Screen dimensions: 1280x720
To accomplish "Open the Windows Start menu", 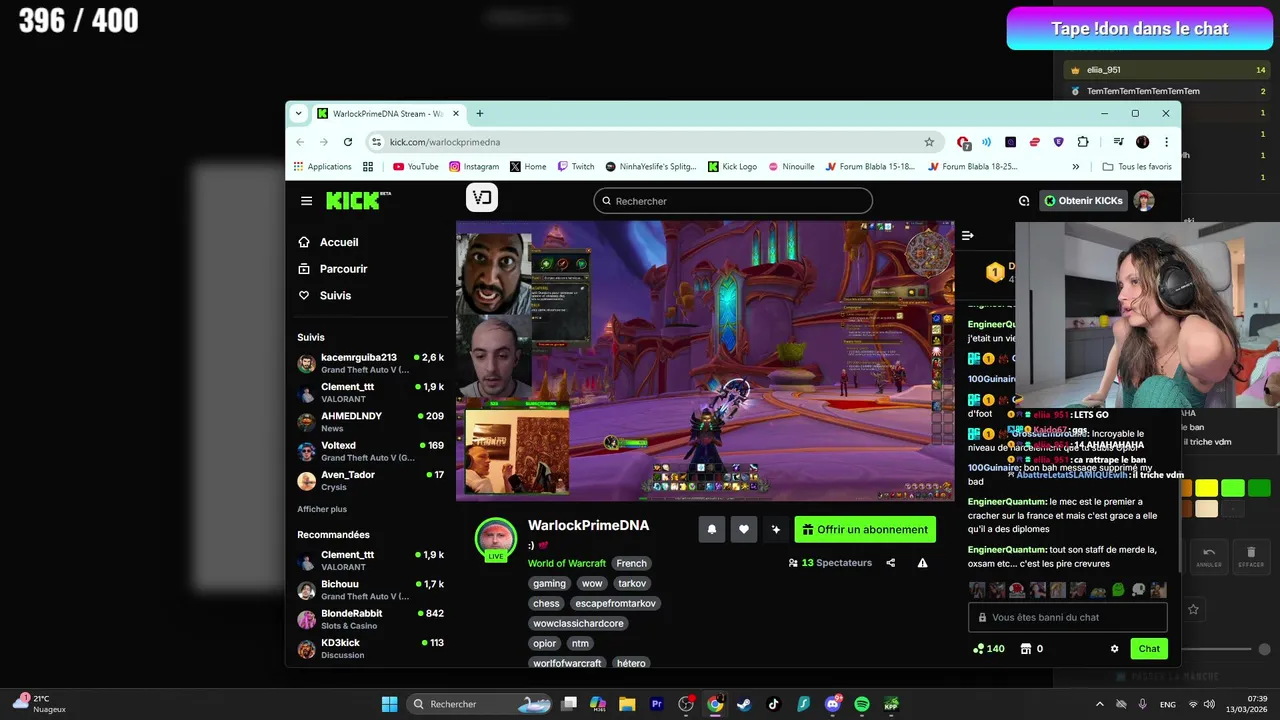I will [390, 704].
